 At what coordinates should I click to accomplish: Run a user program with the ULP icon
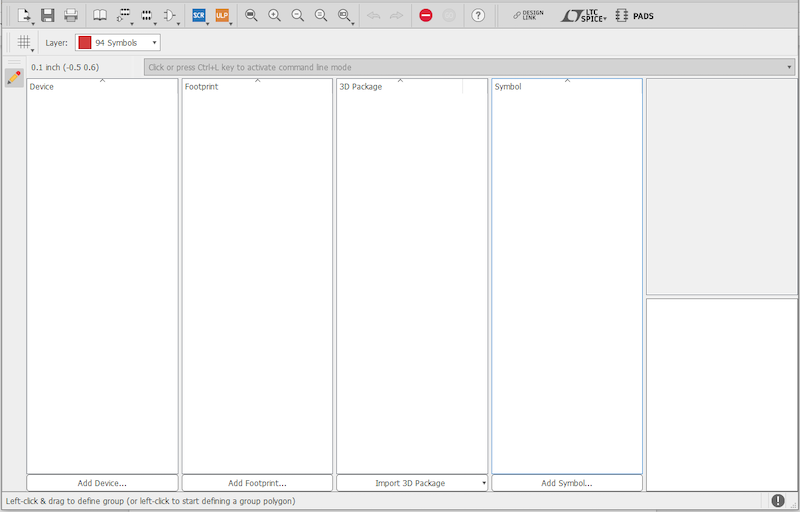tap(222, 15)
